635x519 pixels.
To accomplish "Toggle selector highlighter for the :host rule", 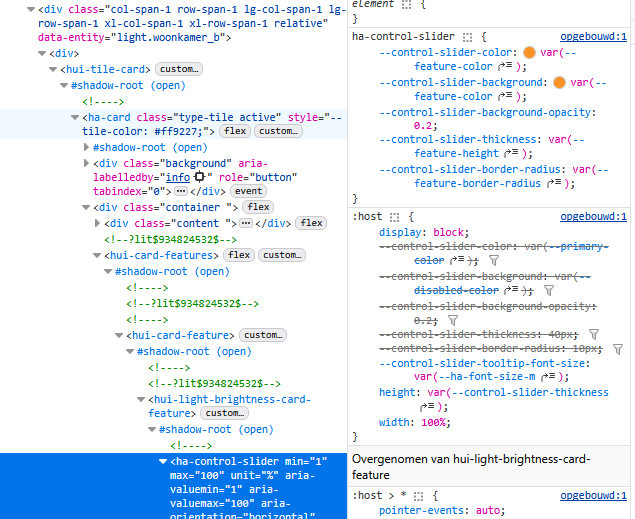I will pyautogui.click(x=394, y=217).
